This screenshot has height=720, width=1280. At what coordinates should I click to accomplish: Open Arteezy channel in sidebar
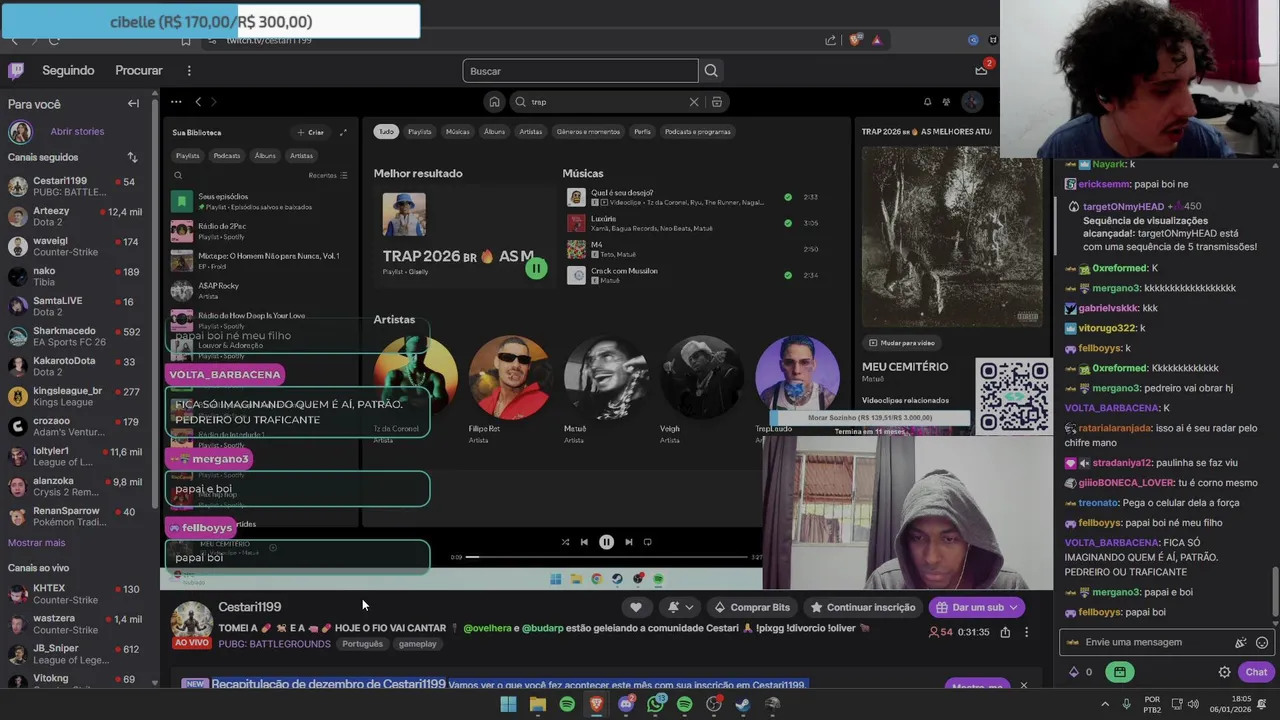tap(77, 217)
